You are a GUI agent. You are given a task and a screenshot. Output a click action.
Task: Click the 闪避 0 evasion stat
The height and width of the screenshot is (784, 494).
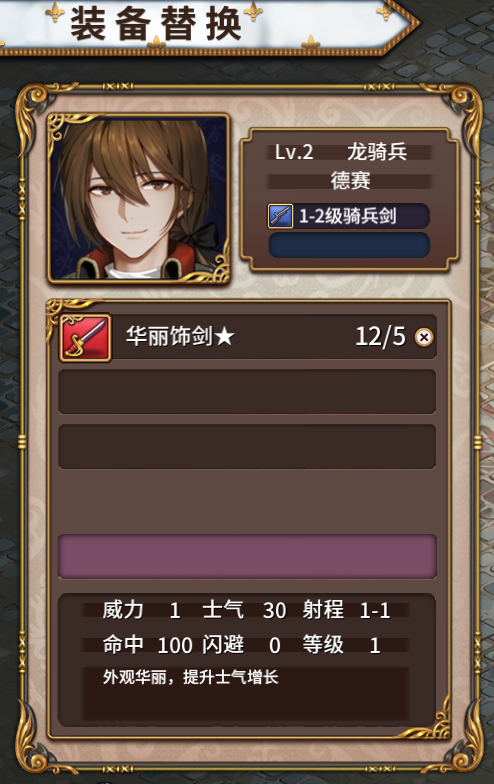click(241, 645)
